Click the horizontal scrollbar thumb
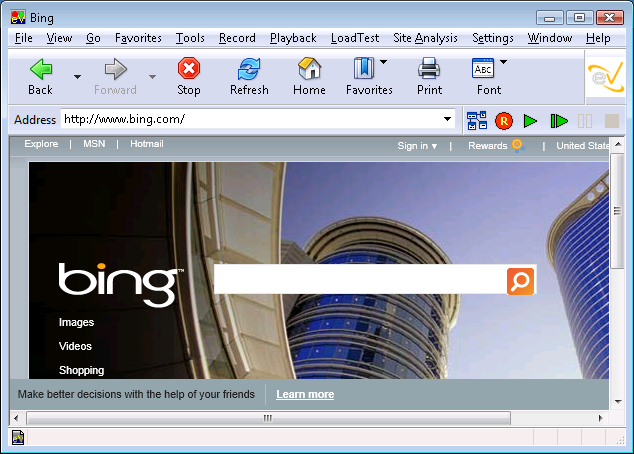This screenshot has width=634, height=454. click(268, 418)
